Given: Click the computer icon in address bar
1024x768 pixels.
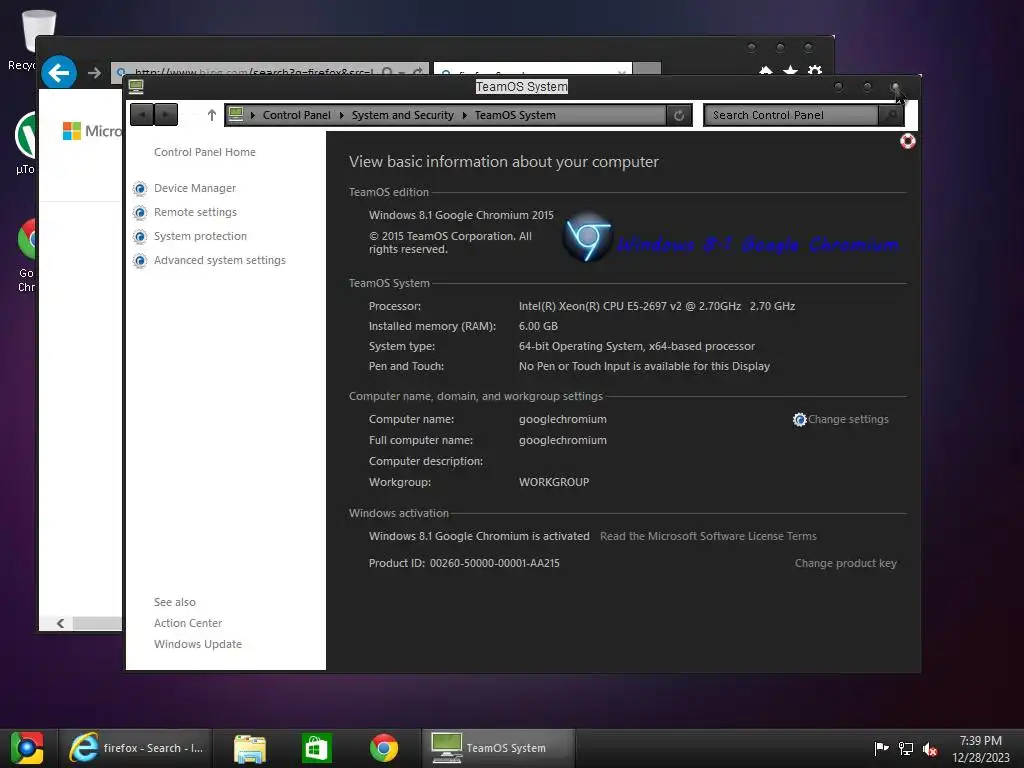Looking at the screenshot, I should click(236, 114).
